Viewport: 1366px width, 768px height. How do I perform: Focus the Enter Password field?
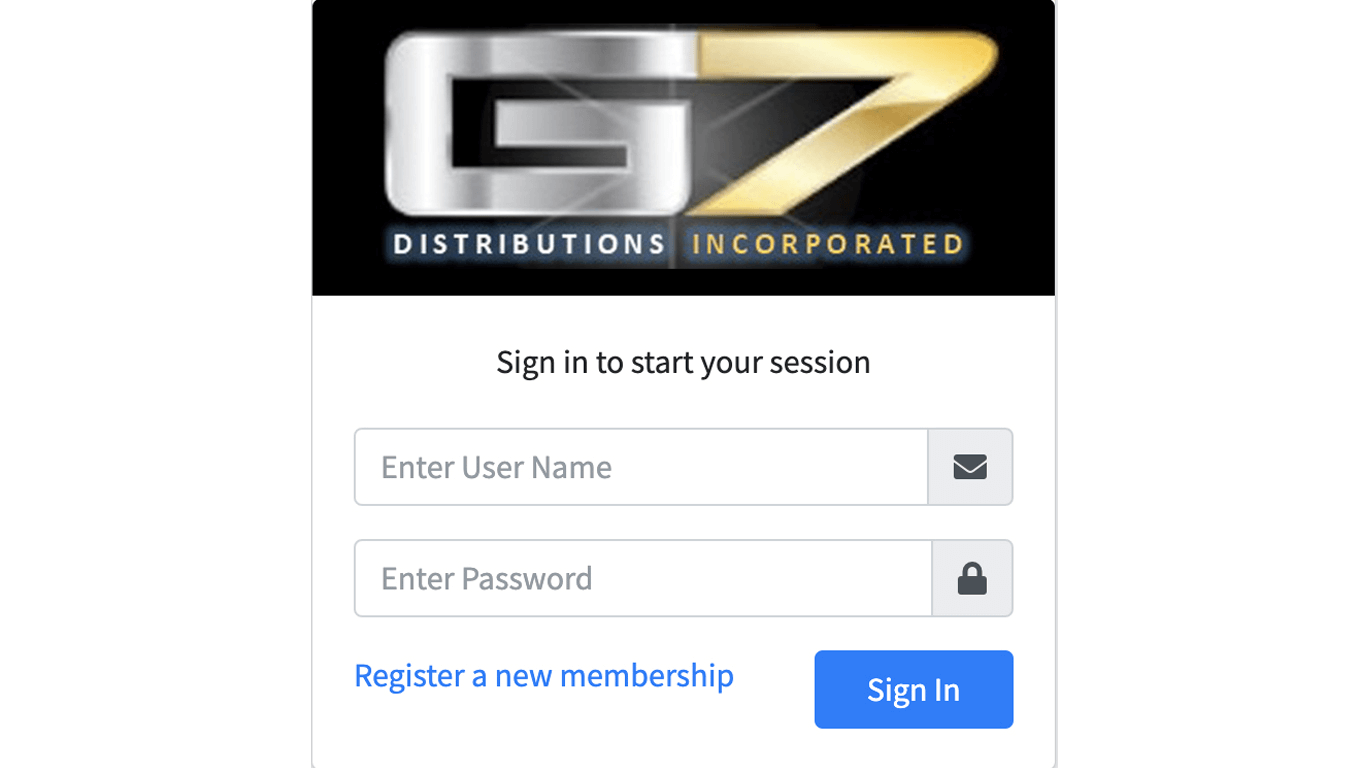[643, 579]
